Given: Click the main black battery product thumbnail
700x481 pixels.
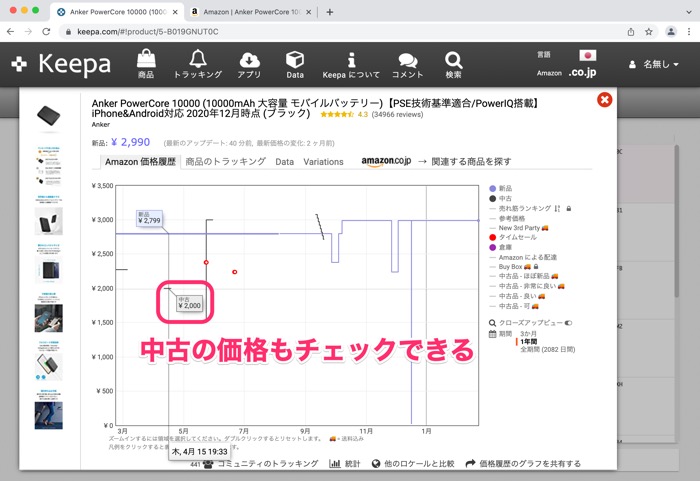Looking at the screenshot, I should 49,116.
